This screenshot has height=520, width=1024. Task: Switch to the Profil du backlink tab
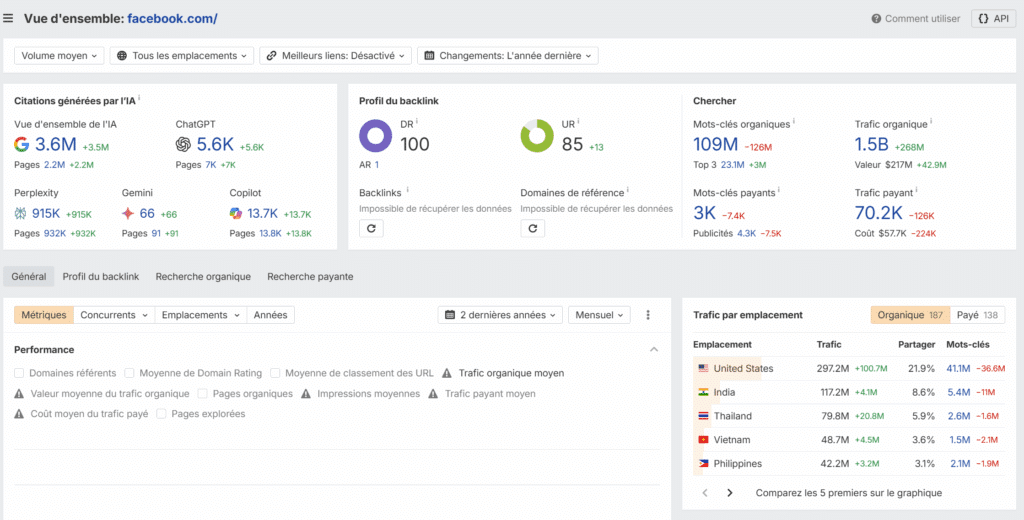tap(101, 276)
